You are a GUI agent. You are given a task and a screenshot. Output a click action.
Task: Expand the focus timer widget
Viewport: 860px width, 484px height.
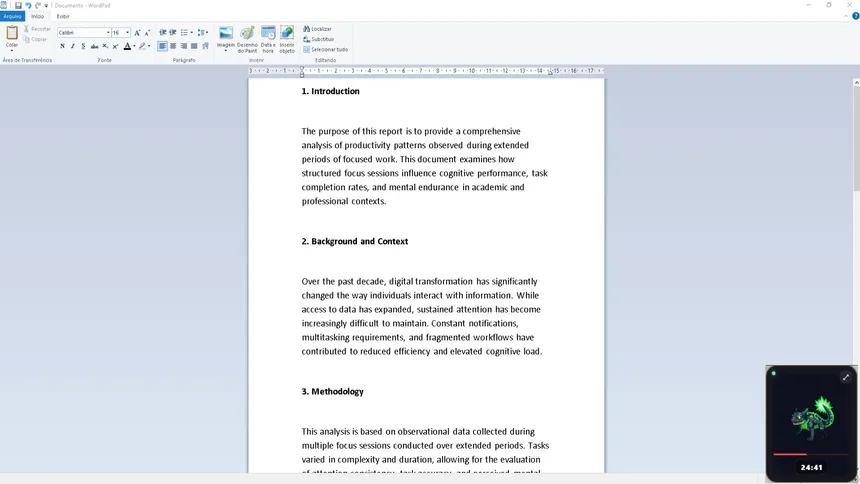tap(845, 377)
